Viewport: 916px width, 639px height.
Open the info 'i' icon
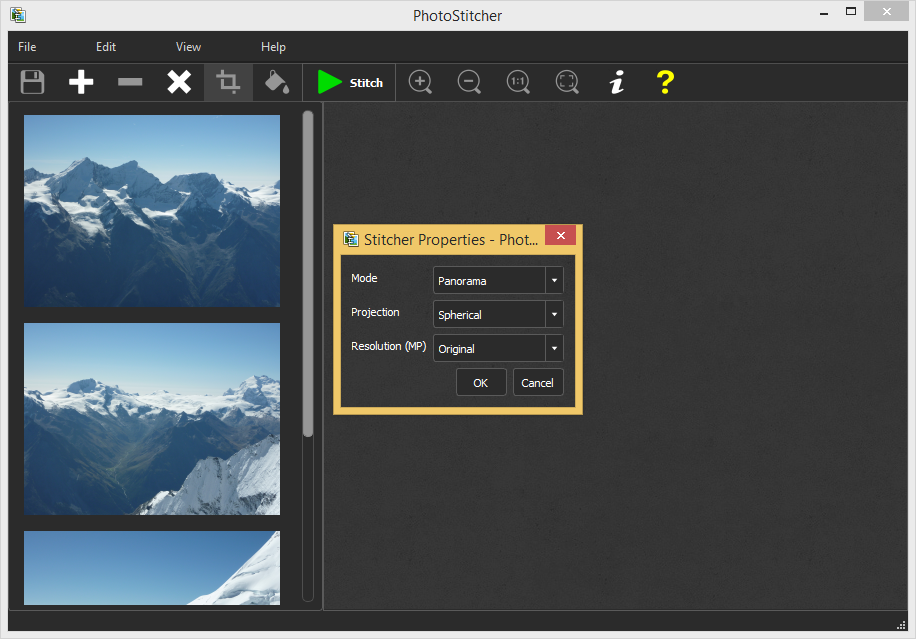click(x=616, y=82)
